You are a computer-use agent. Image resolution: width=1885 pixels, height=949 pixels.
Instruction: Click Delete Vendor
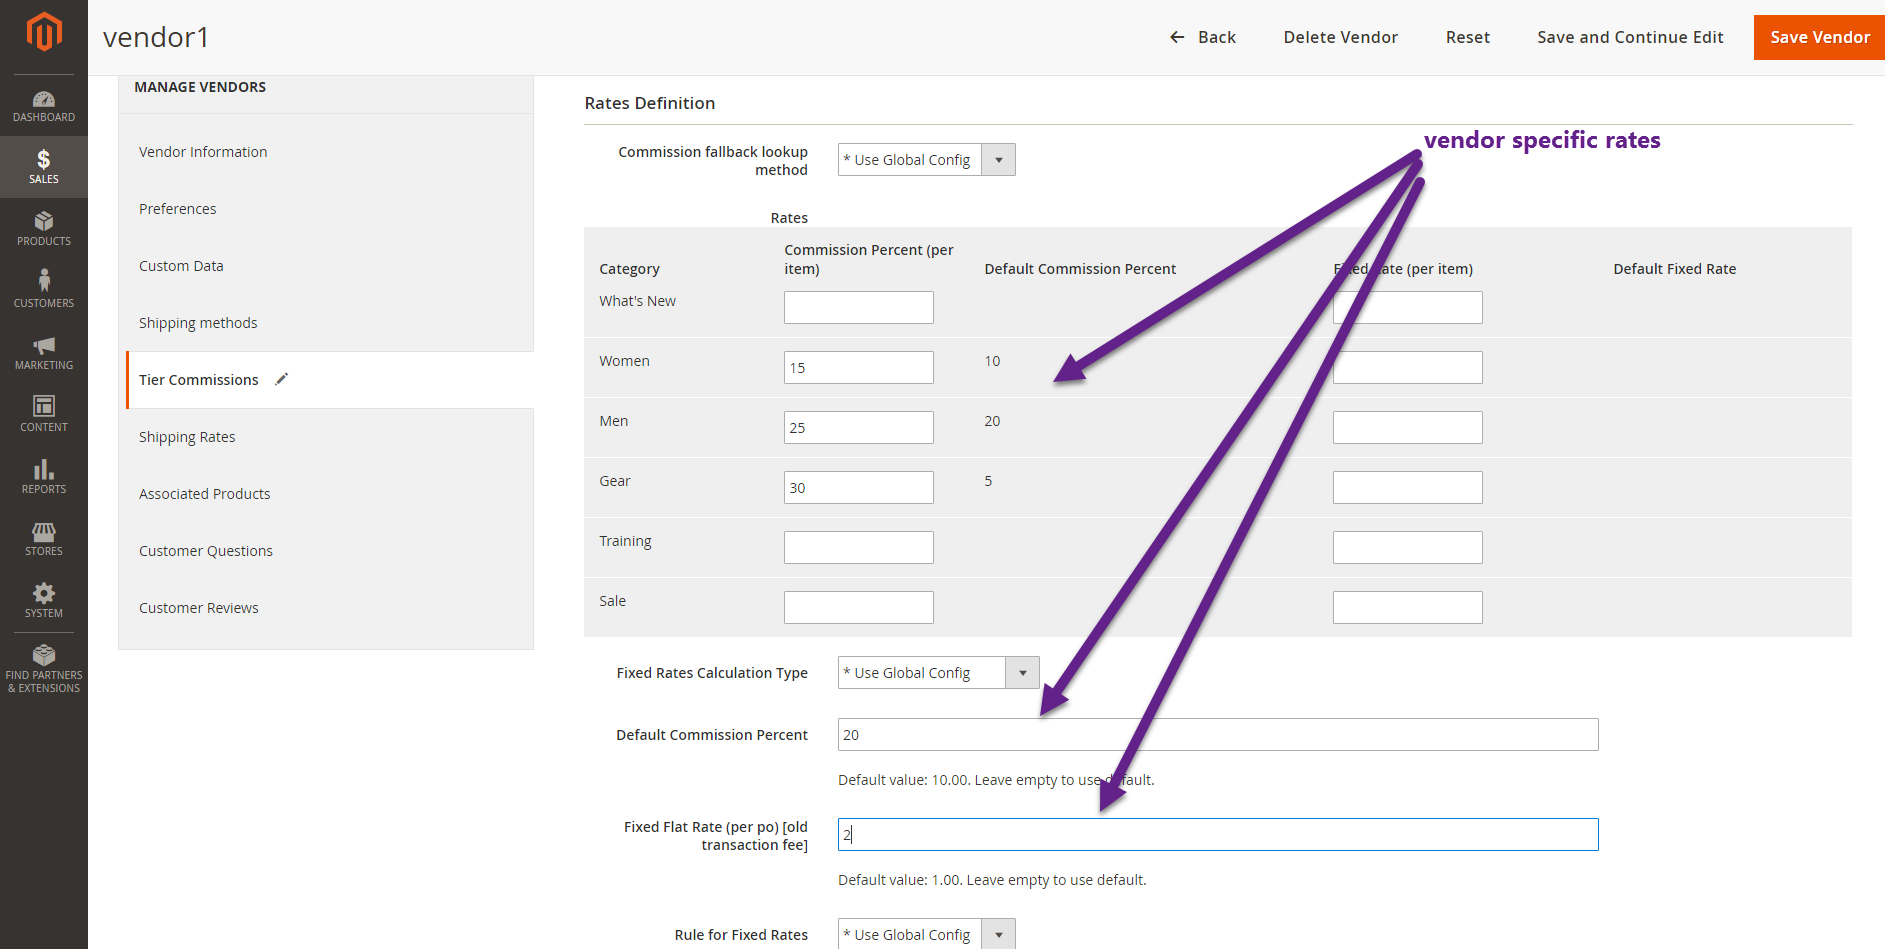click(1340, 37)
